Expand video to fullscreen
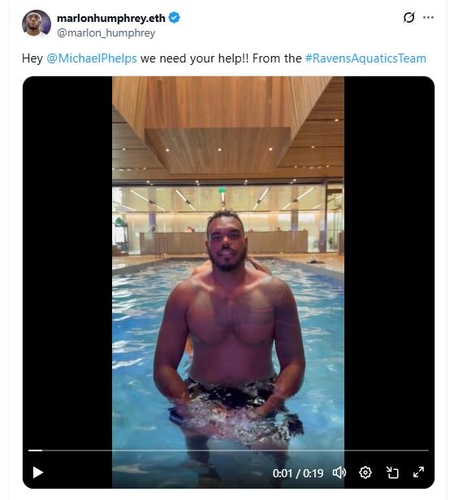454x500 pixels. [x=418, y=472]
